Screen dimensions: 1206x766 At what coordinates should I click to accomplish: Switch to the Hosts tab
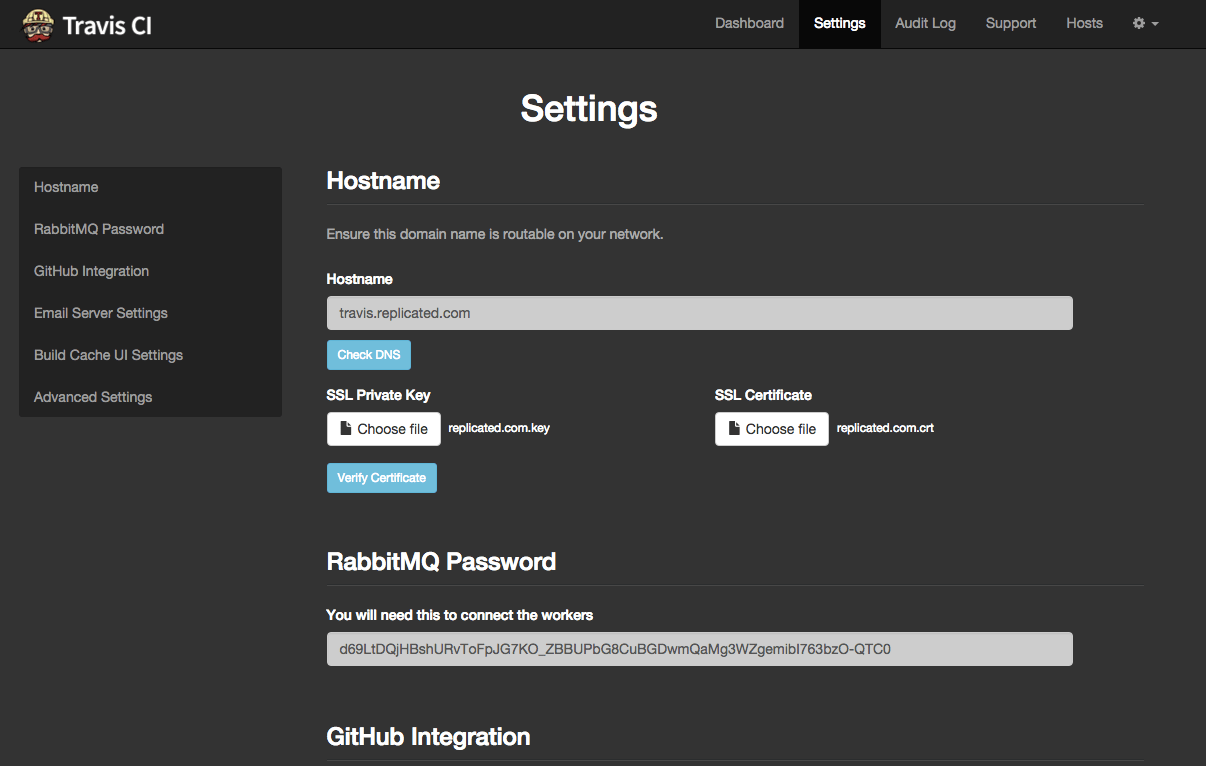tap(1084, 23)
